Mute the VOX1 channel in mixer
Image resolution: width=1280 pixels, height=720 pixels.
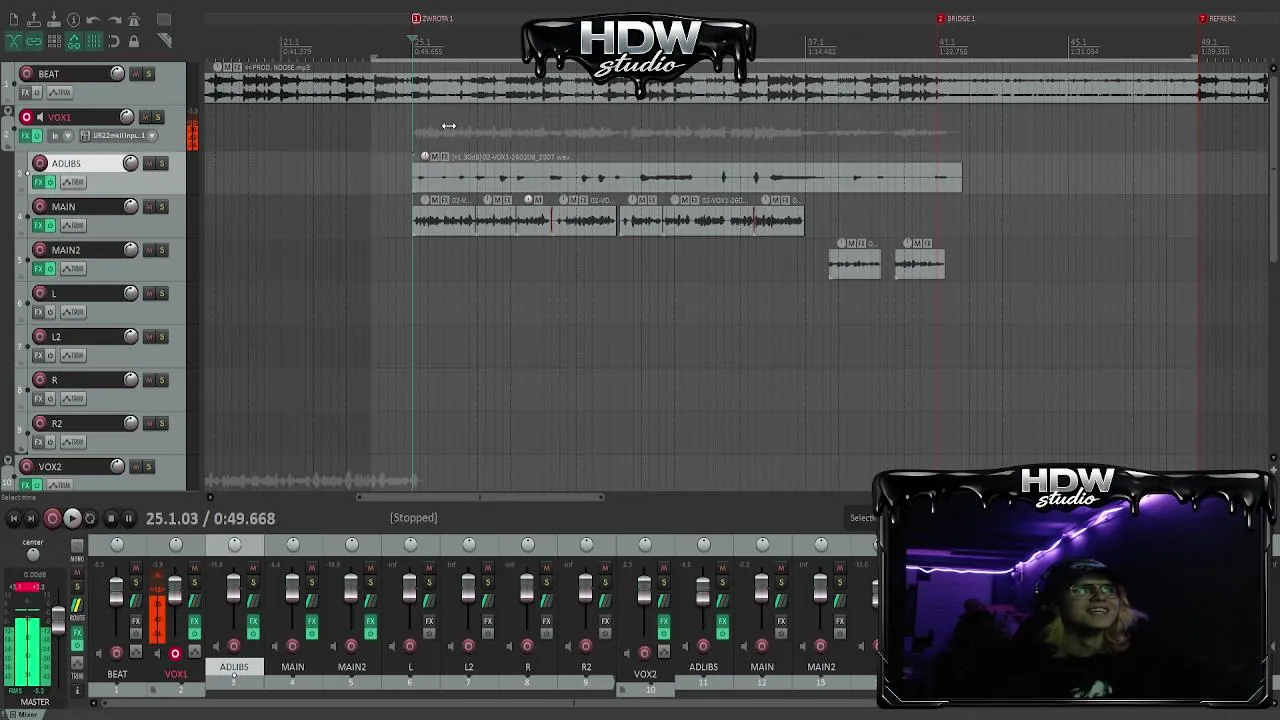[x=194, y=568]
